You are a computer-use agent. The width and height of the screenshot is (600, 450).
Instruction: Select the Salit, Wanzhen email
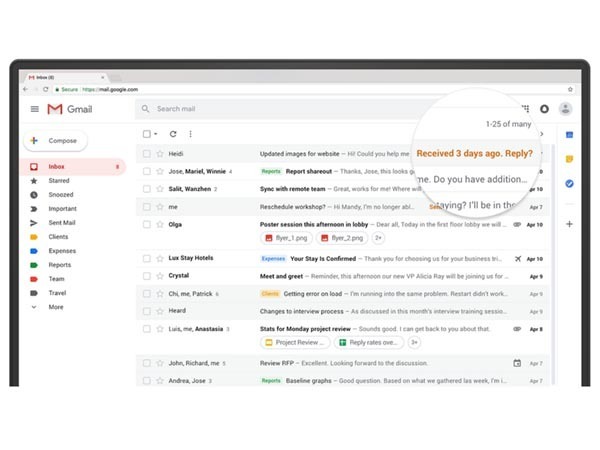(x=147, y=189)
